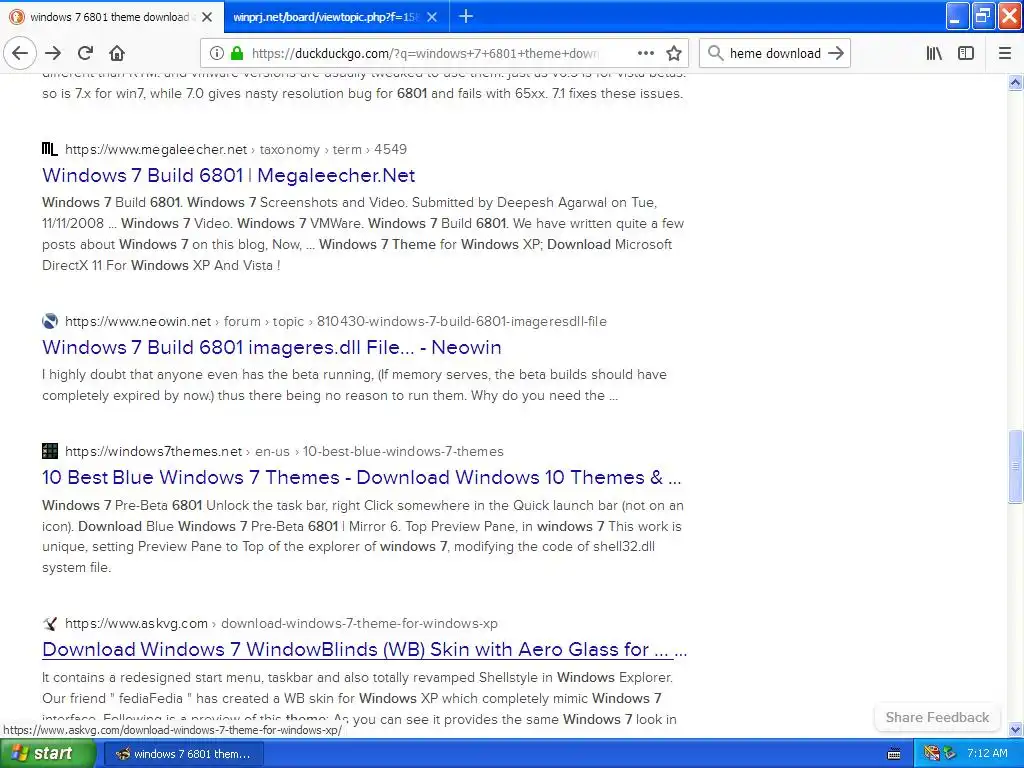Open the Windows XP start menu
The height and width of the screenshot is (768, 1024).
(x=48, y=753)
